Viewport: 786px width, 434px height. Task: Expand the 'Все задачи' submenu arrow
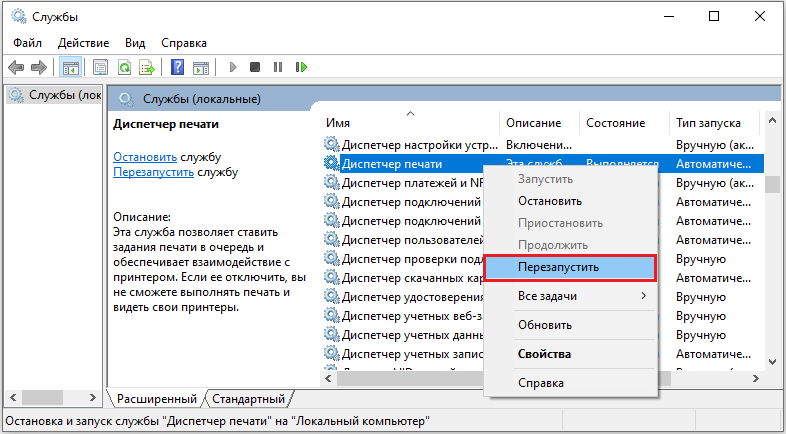point(643,296)
